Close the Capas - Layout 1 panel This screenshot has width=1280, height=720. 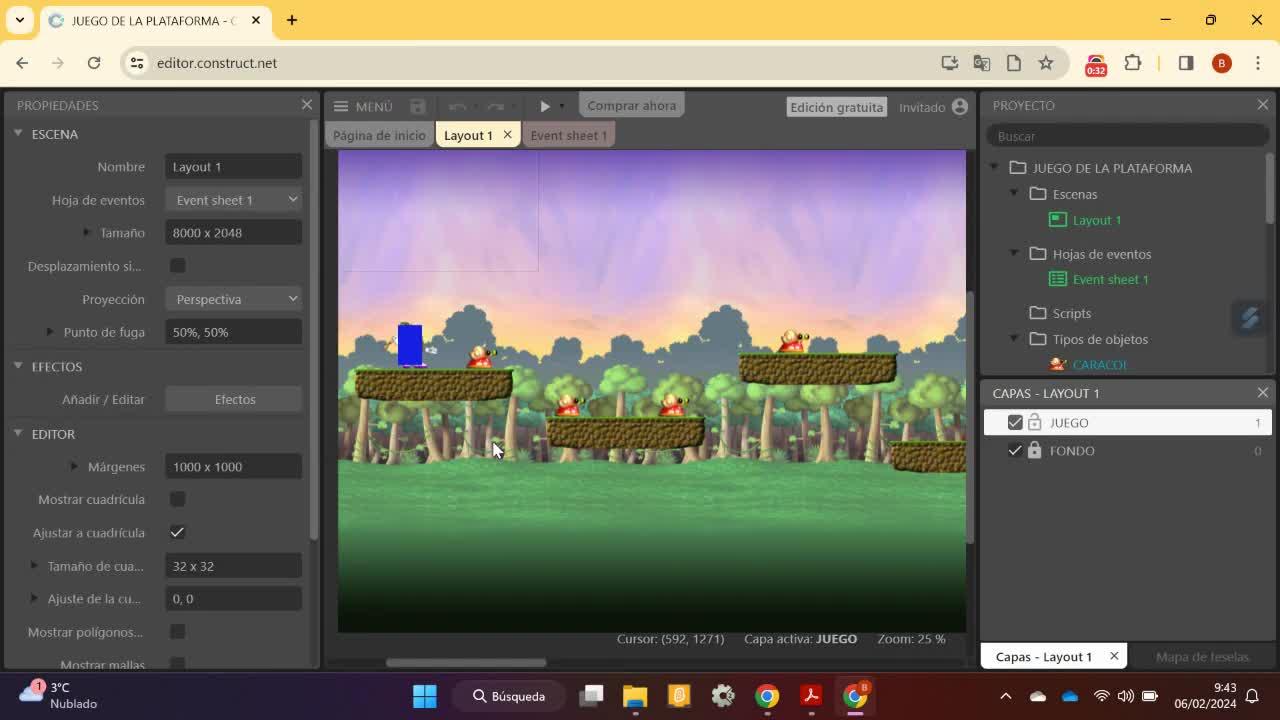point(1263,393)
